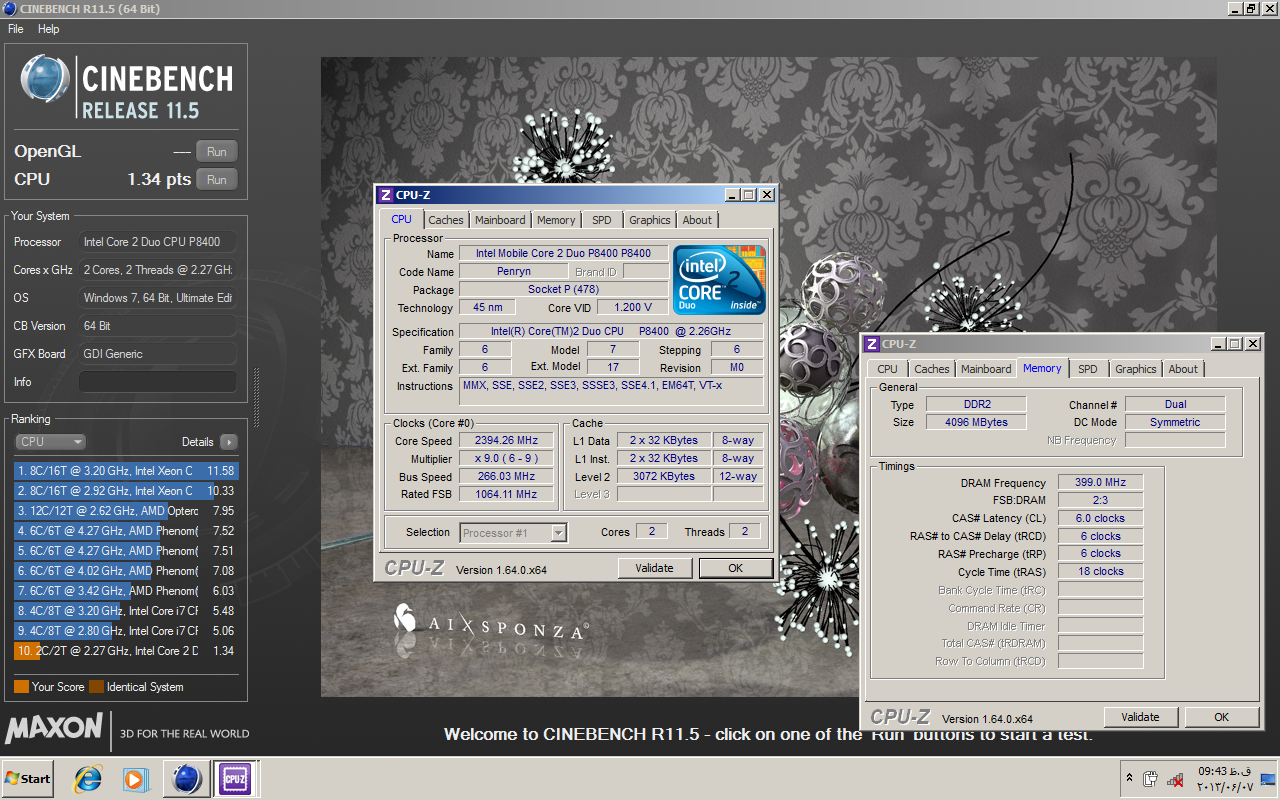Click Validate in the Memory CPU-Z window

(x=1140, y=717)
